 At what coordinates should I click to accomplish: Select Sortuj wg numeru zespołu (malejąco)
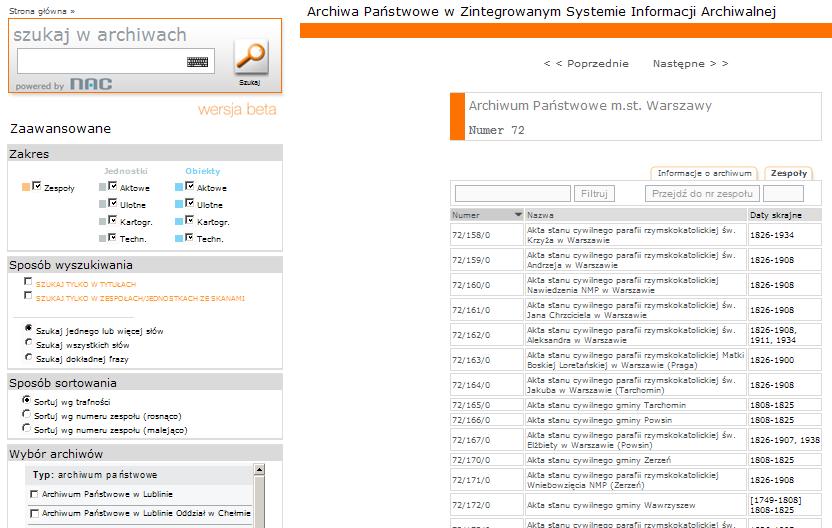pyautogui.click(x=26, y=428)
